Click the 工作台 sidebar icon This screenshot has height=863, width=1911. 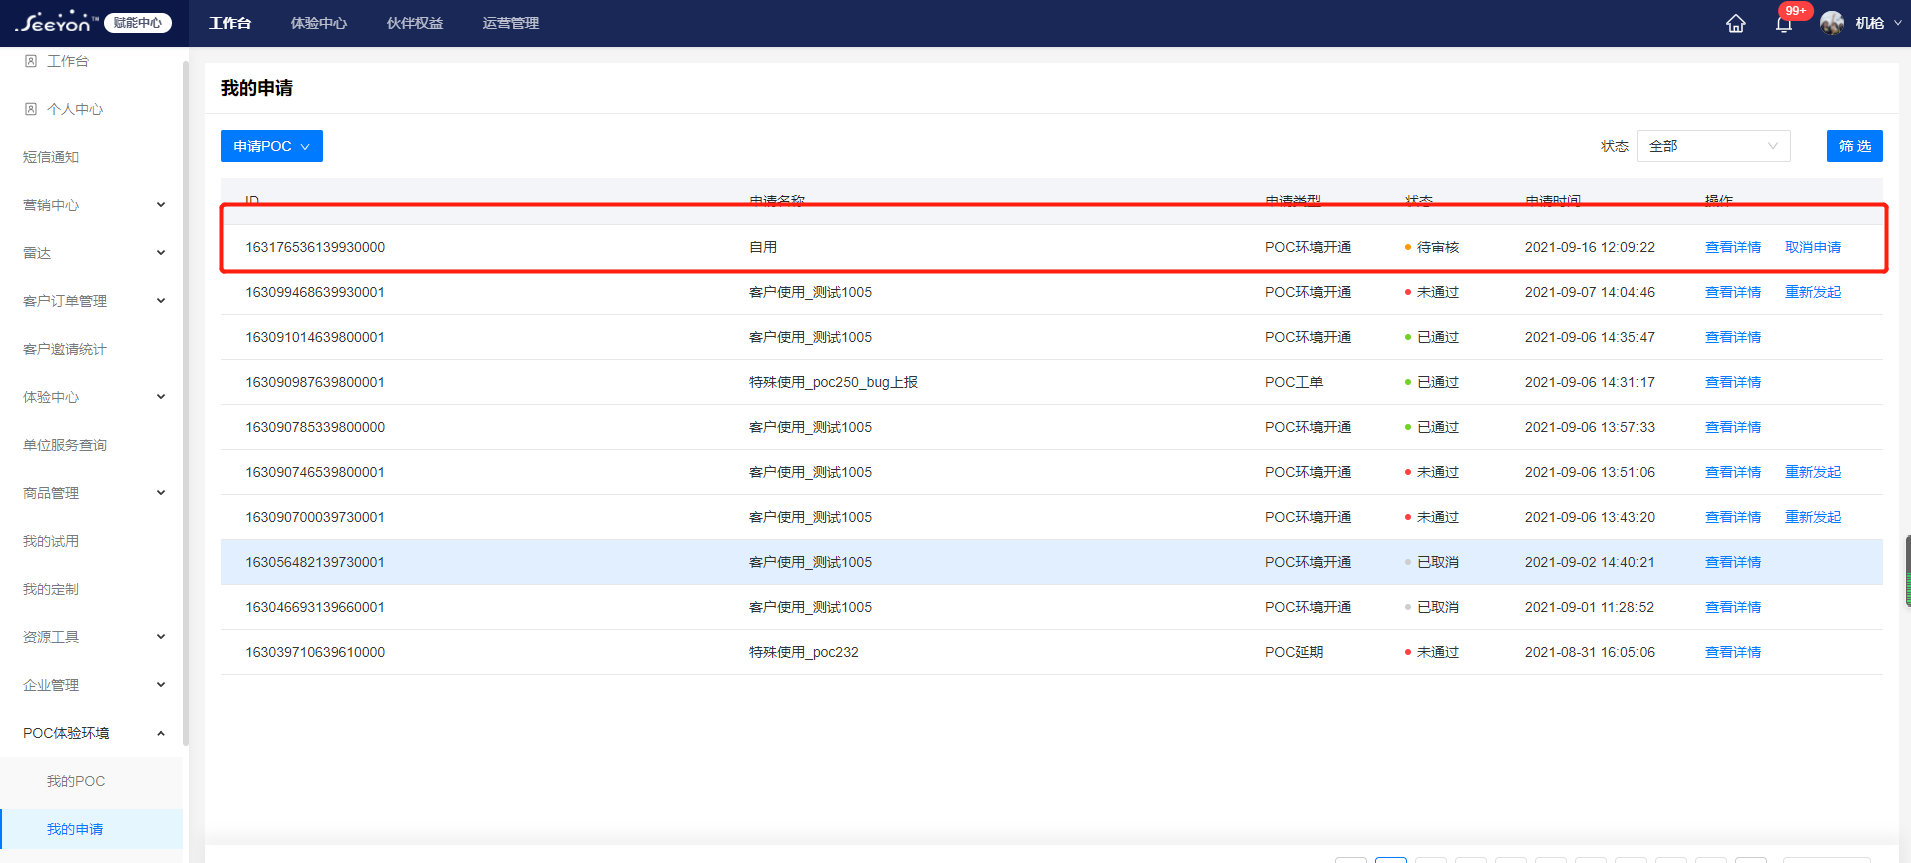[31, 61]
